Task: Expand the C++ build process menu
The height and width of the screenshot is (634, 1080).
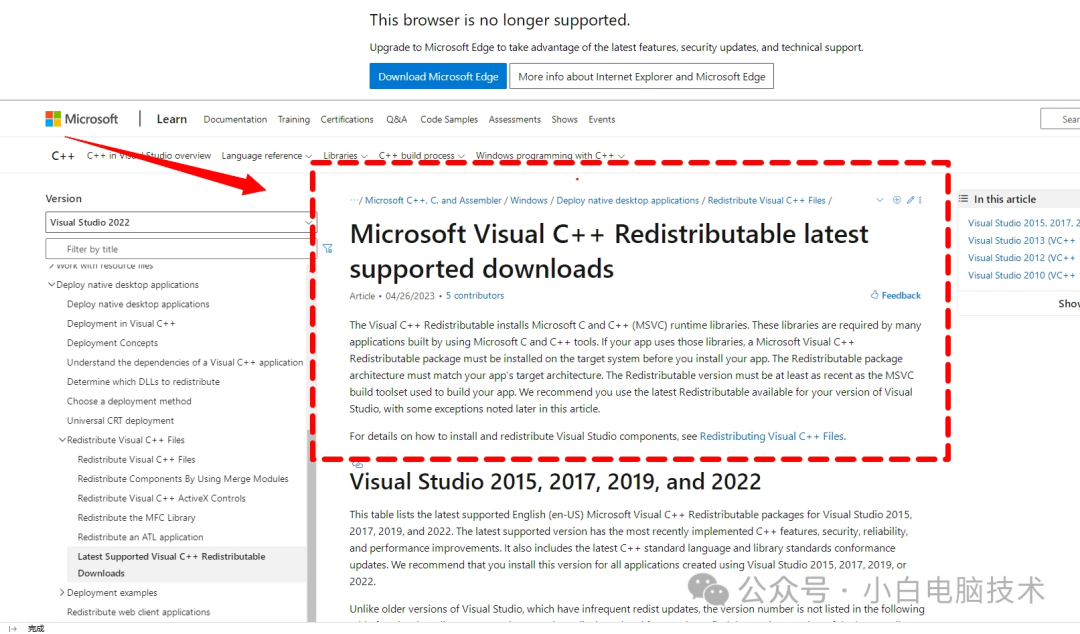Action: click(422, 156)
